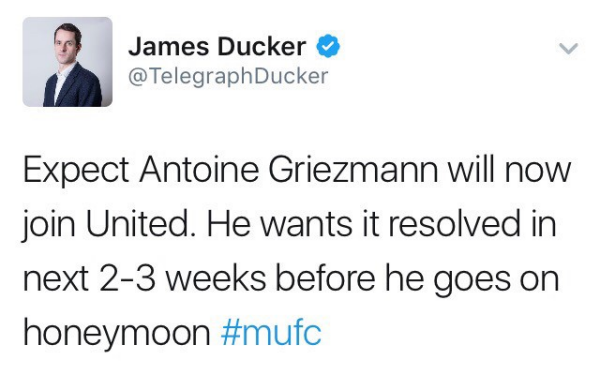Click the word United in the tweet
Screen dimensions: 600x374
pyautogui.click(x=138, y=224)
